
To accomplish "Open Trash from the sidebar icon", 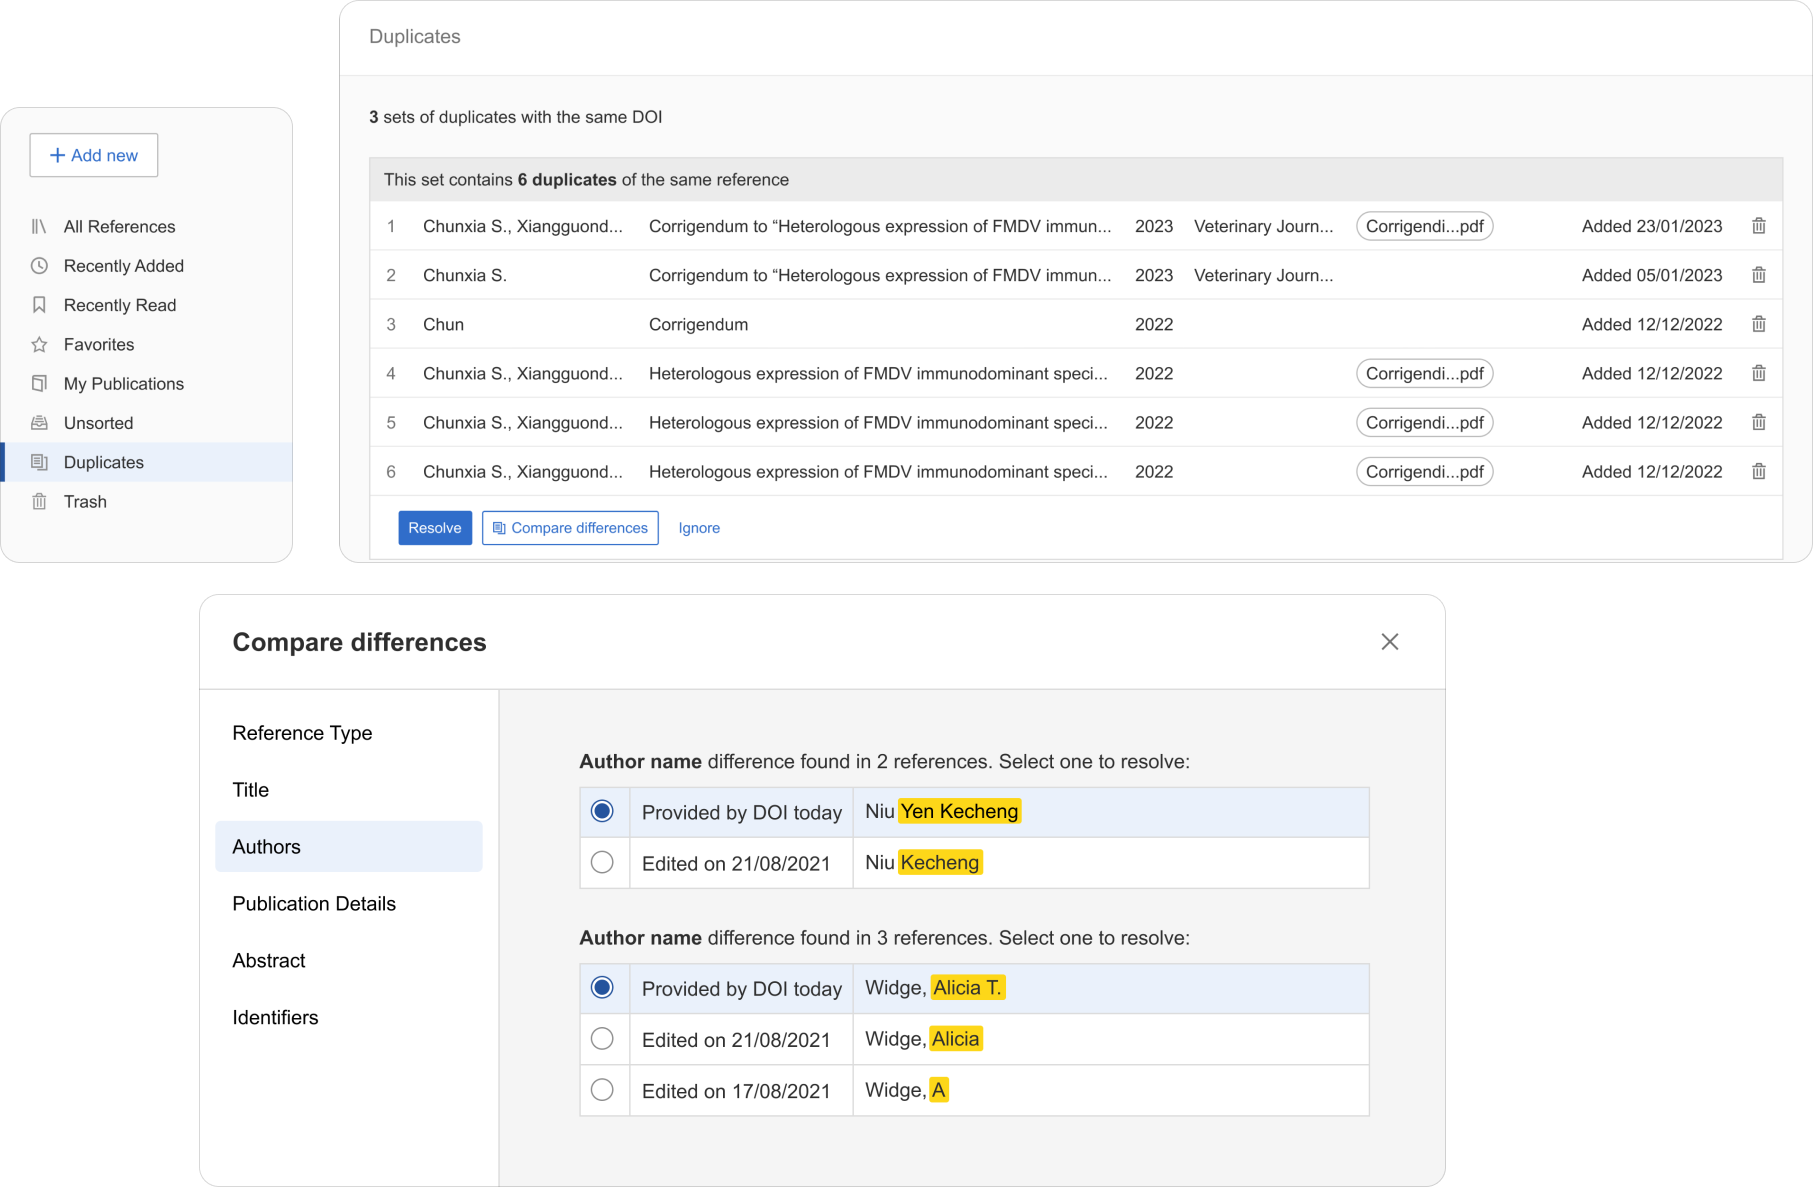I will click(39, 502).
